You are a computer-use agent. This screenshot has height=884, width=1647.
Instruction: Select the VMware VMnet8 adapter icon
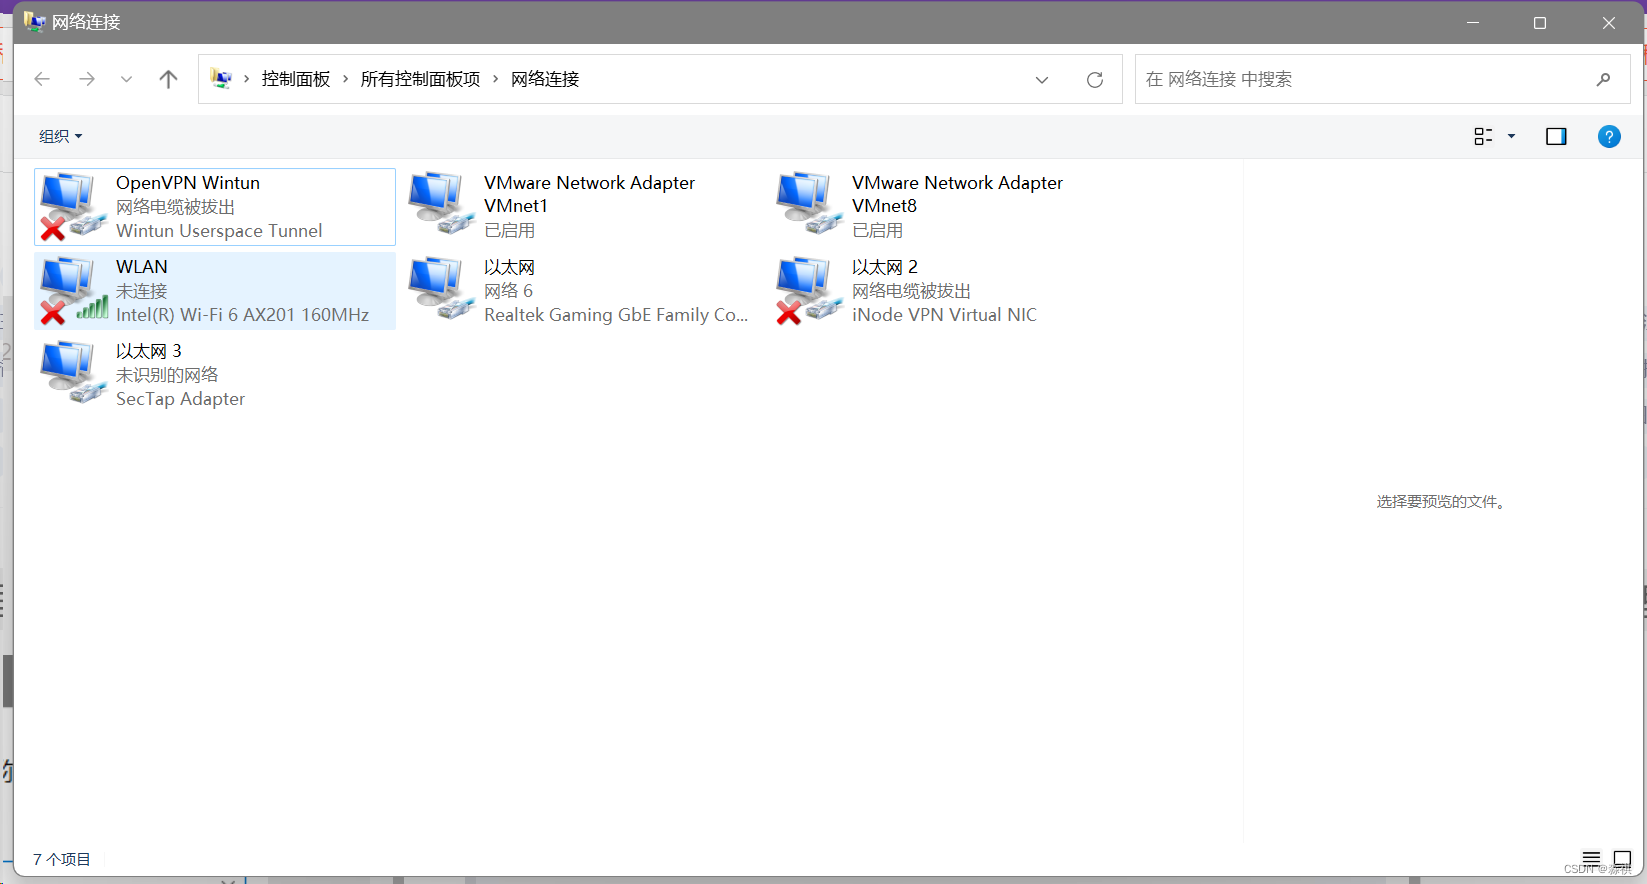(x=808, y=204)
